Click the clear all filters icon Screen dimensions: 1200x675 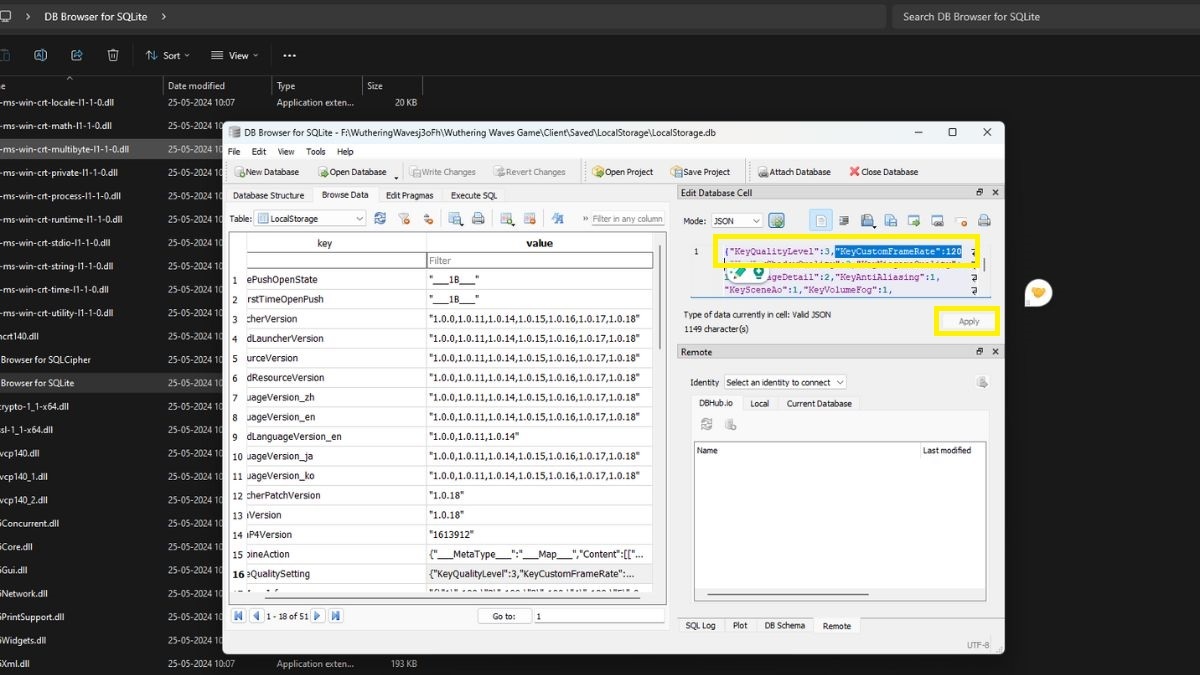(x=404, y=218)
